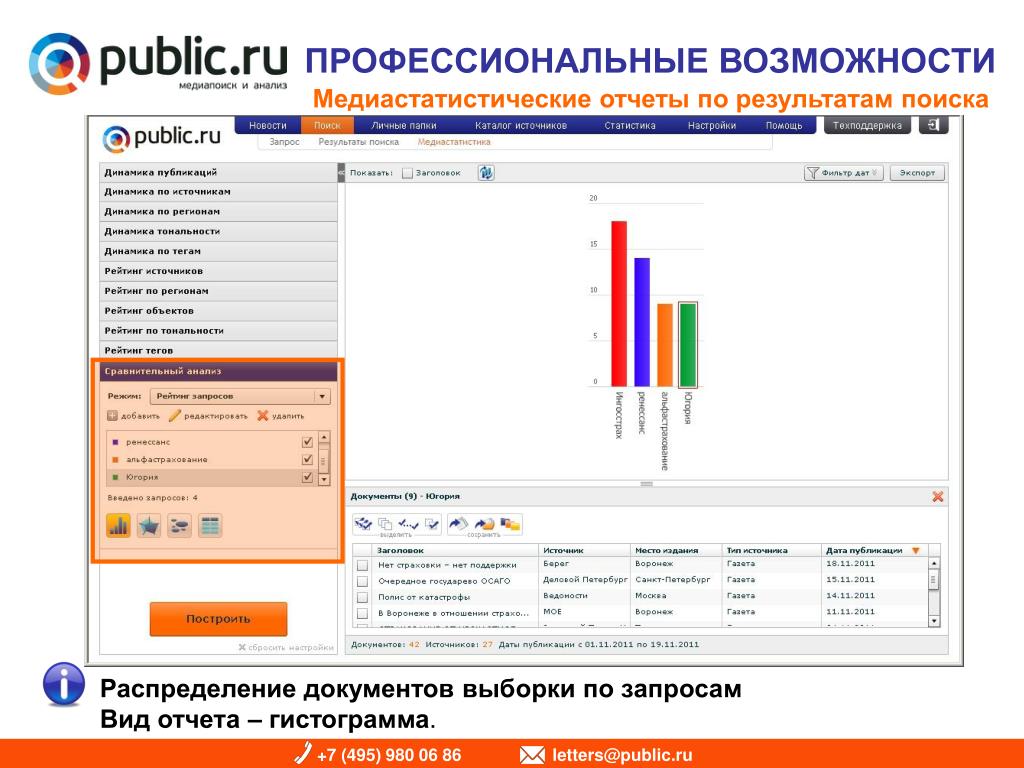1024x768 pixels.
Task: Open the 'Поиск' menu tab
Action: [327, 125]
